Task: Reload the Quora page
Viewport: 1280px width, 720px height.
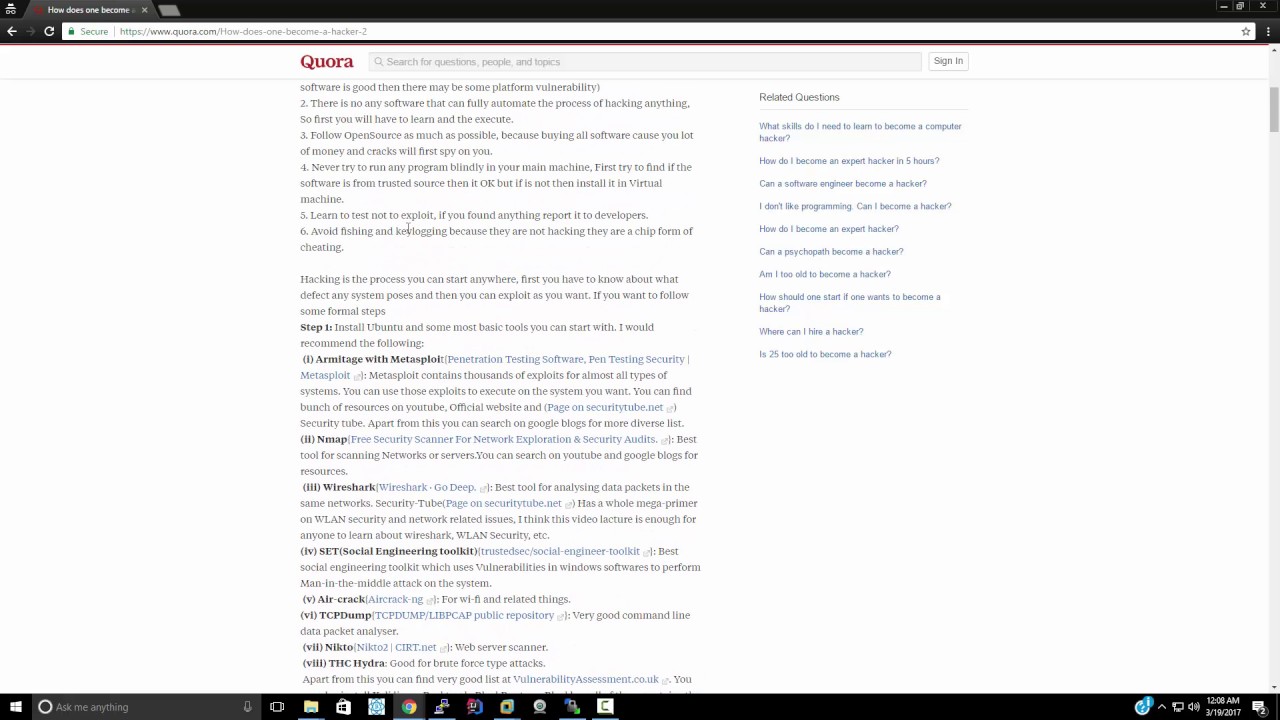Action: 48,31
